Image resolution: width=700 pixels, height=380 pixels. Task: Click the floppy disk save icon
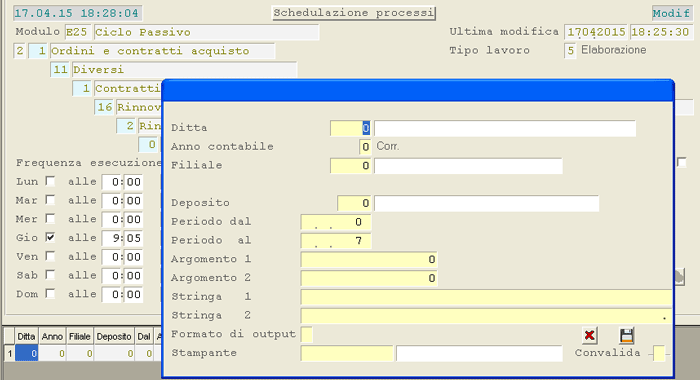(626, 335)
